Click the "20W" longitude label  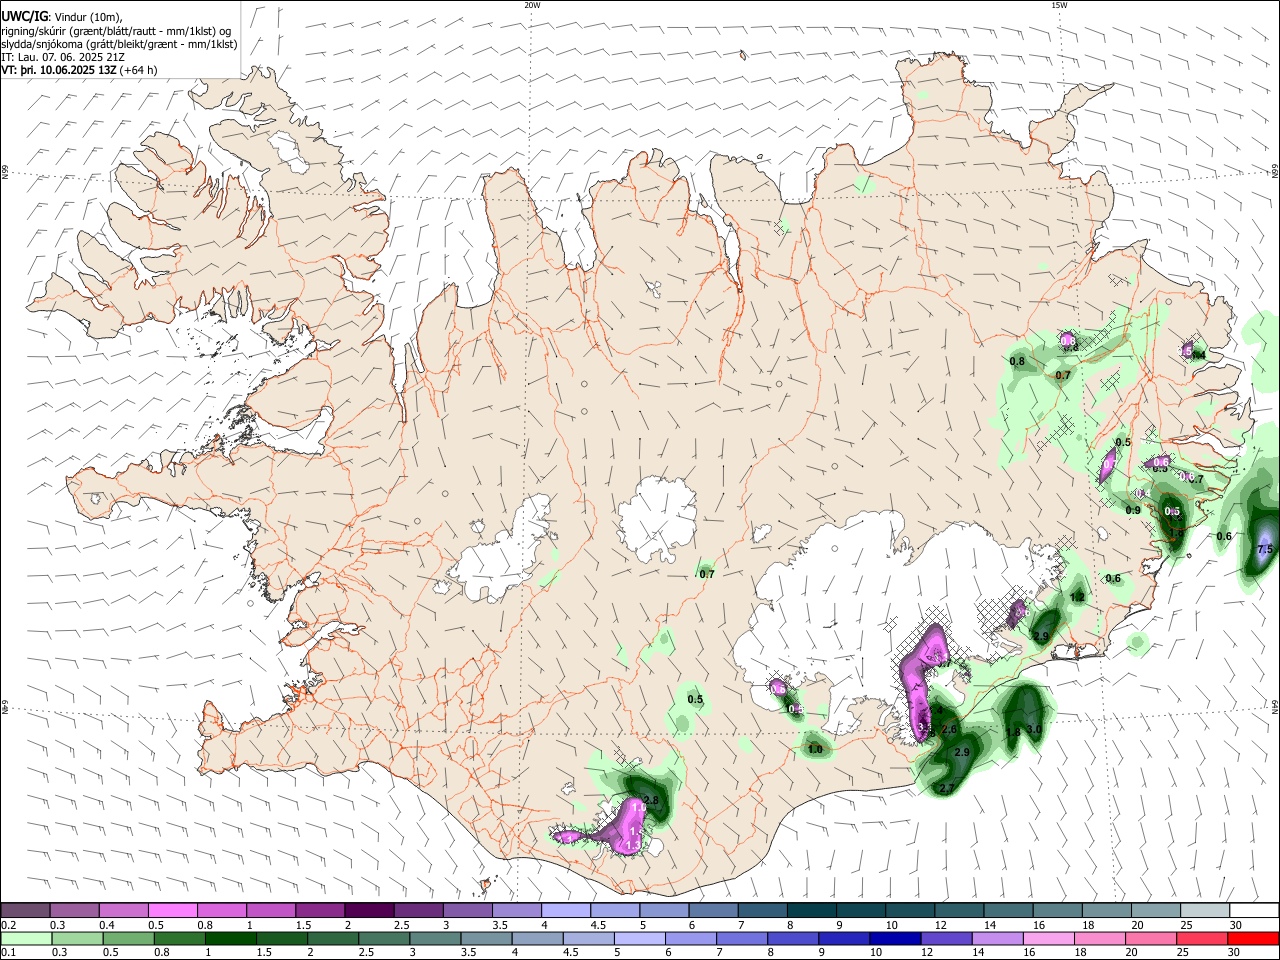(x=532, y=5)
